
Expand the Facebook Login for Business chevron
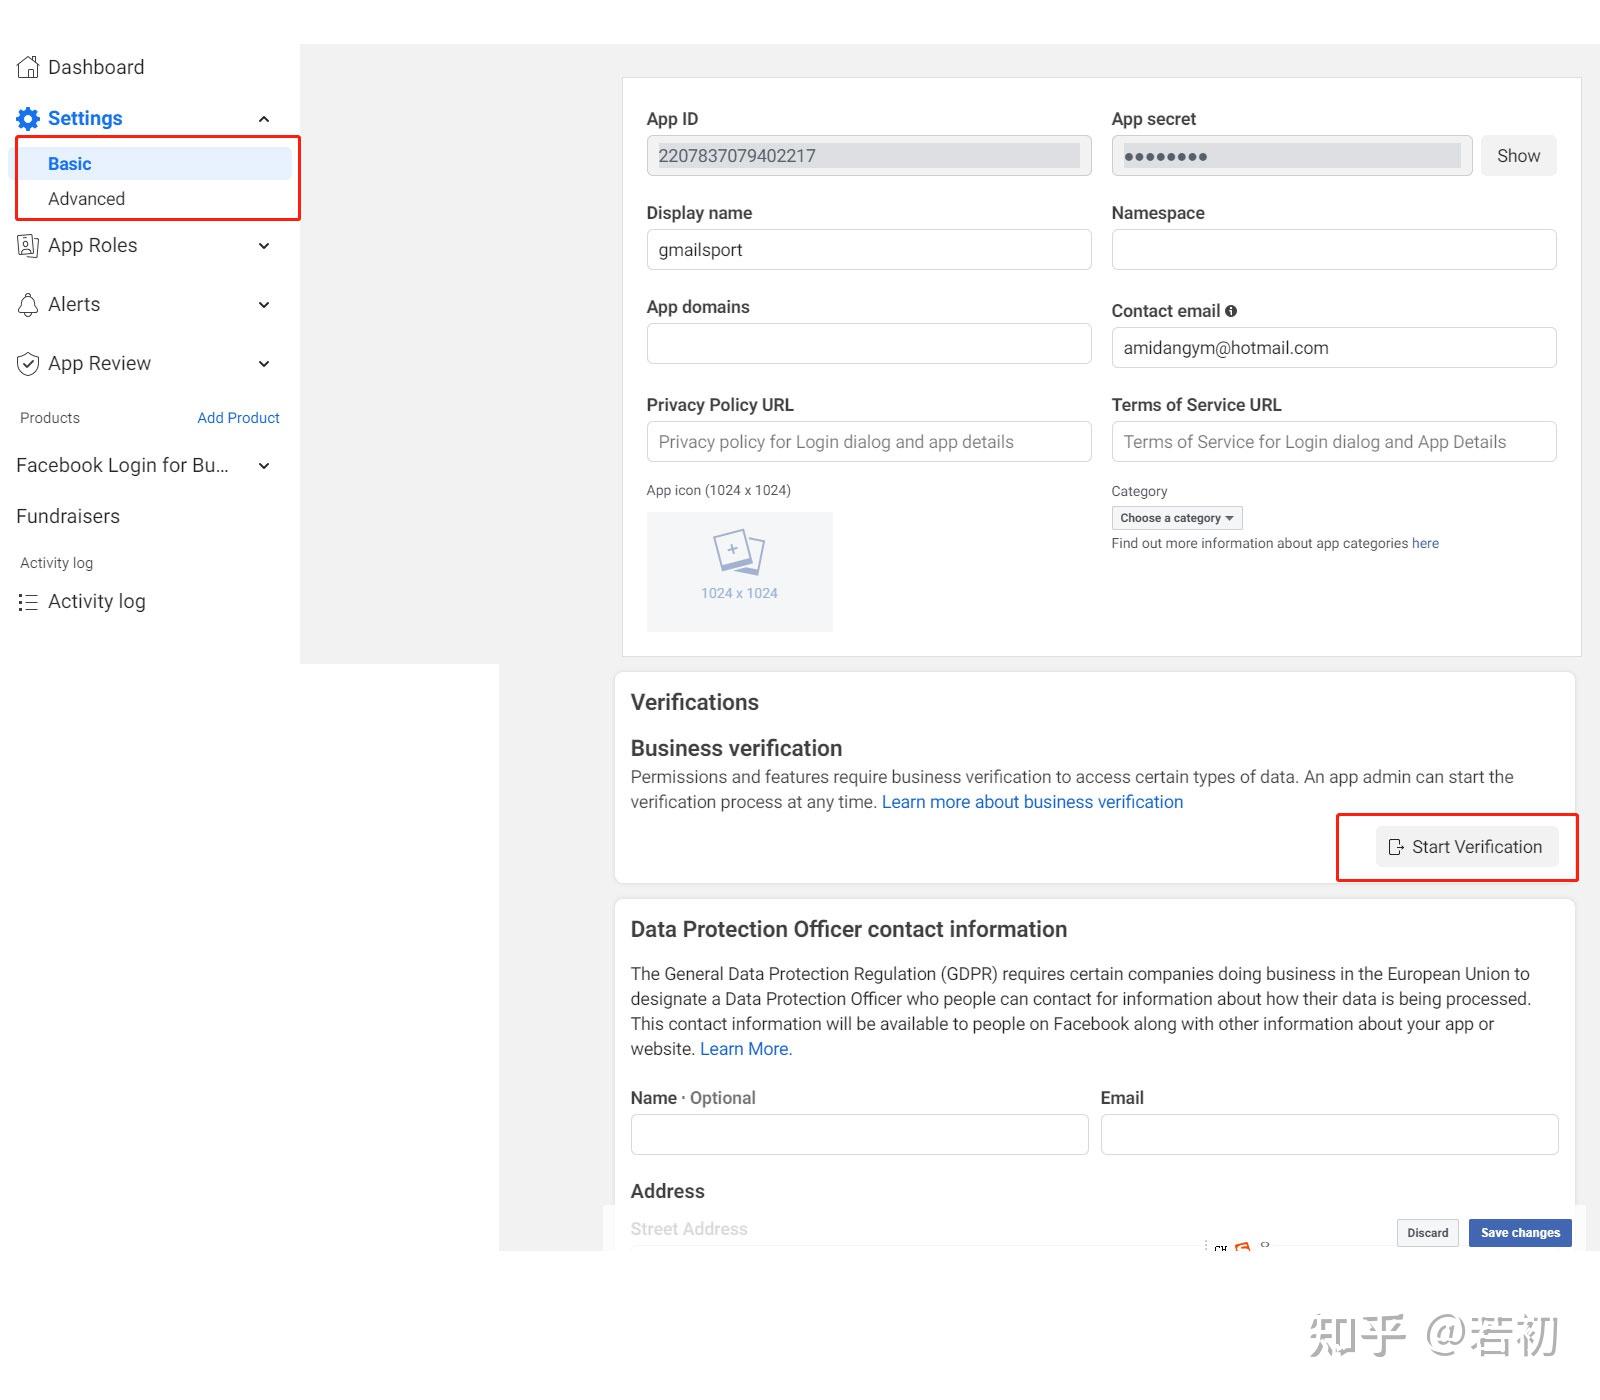point(264,466)
